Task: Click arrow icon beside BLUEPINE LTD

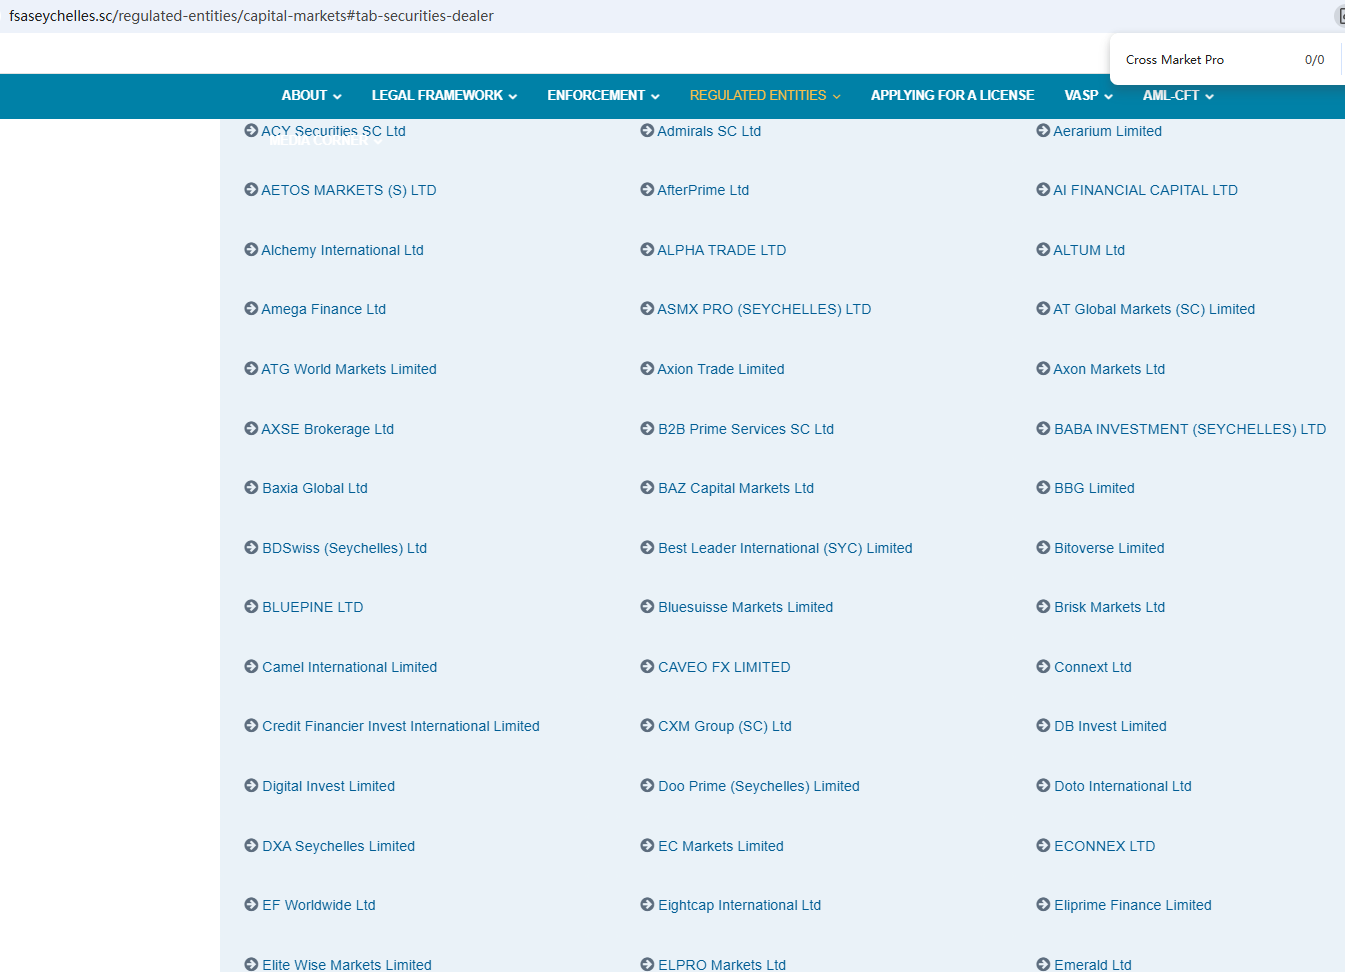Action: tap(251, 607)
